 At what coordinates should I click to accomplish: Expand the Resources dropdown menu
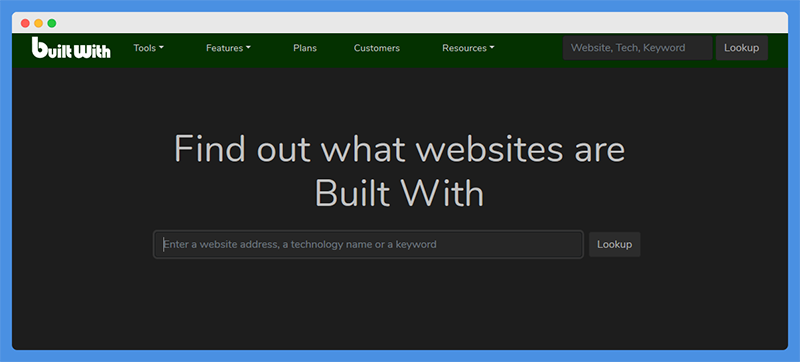click(468, 48)
